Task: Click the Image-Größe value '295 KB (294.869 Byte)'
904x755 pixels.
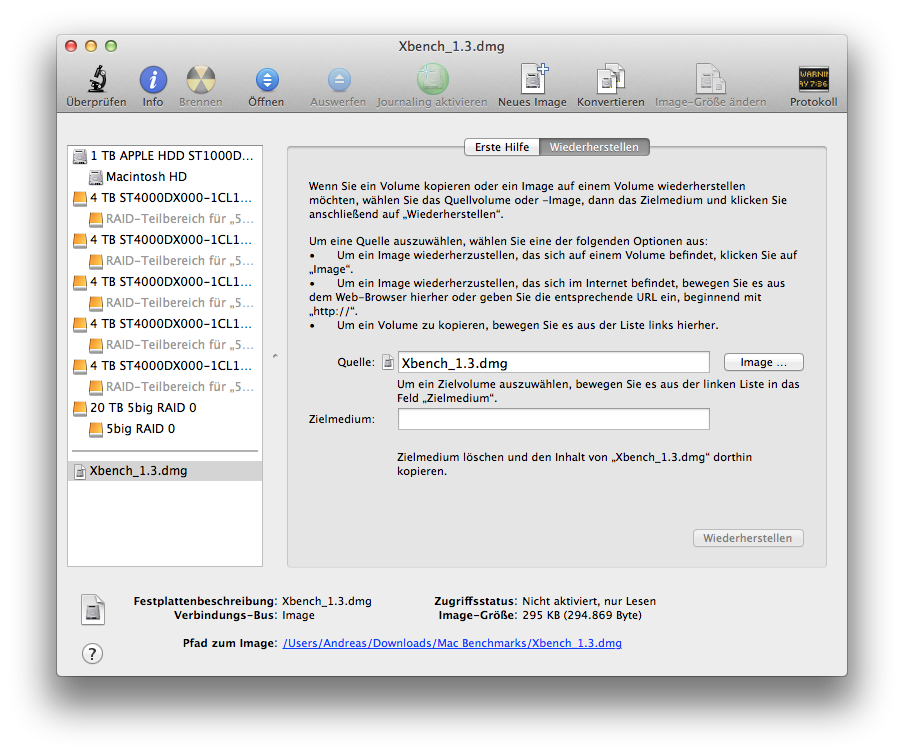Action: coord(582,615)
